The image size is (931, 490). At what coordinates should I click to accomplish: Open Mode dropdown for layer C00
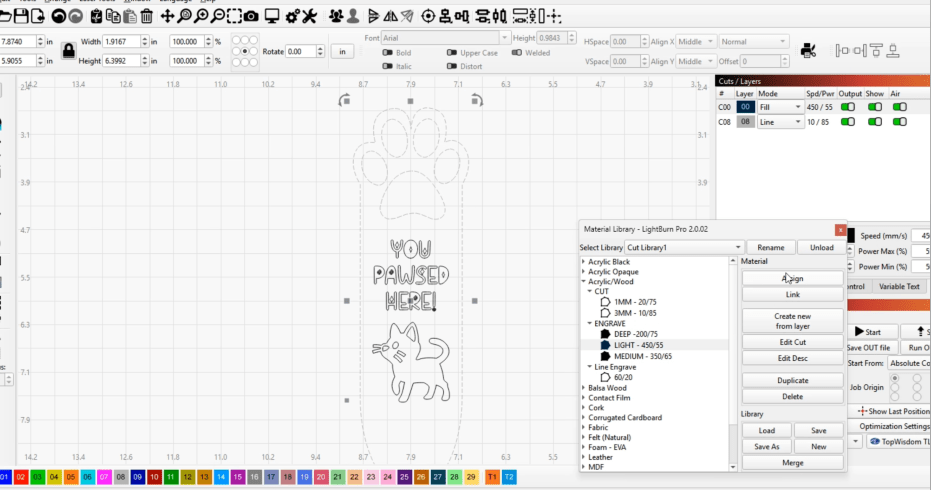click(780, 107)
